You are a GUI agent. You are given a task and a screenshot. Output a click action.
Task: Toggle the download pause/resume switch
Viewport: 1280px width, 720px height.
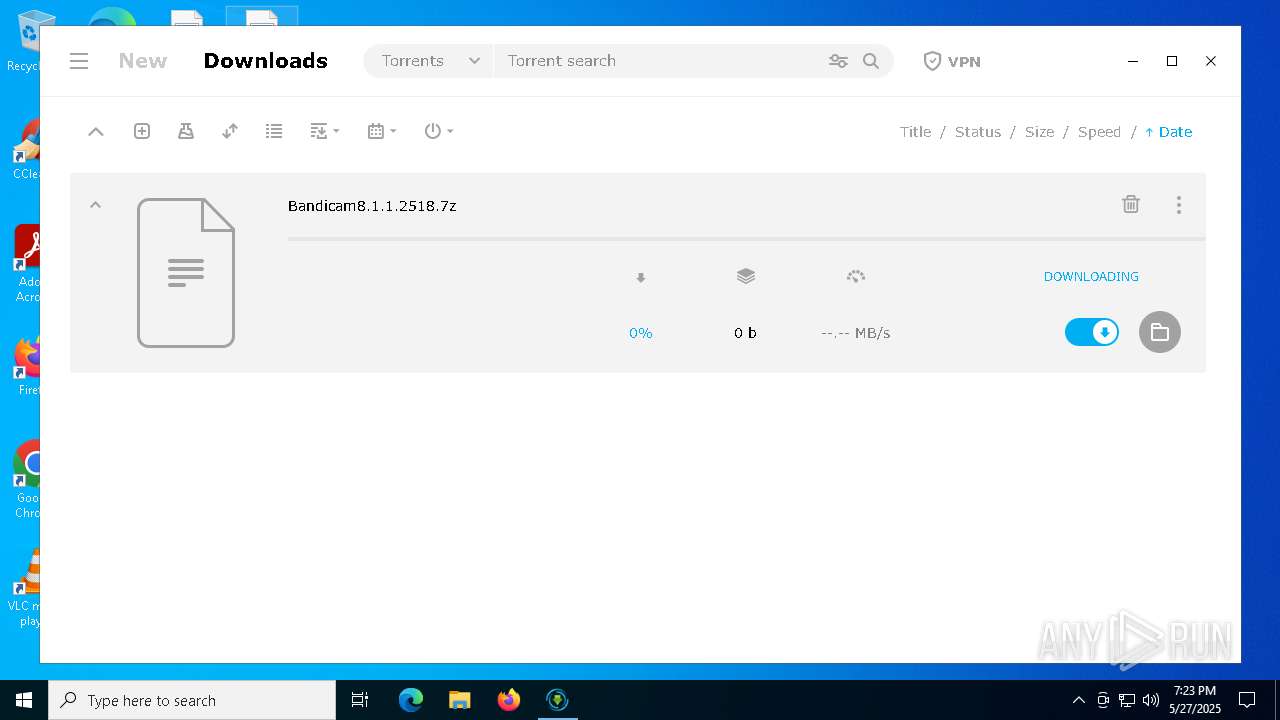pos(1092,332)
